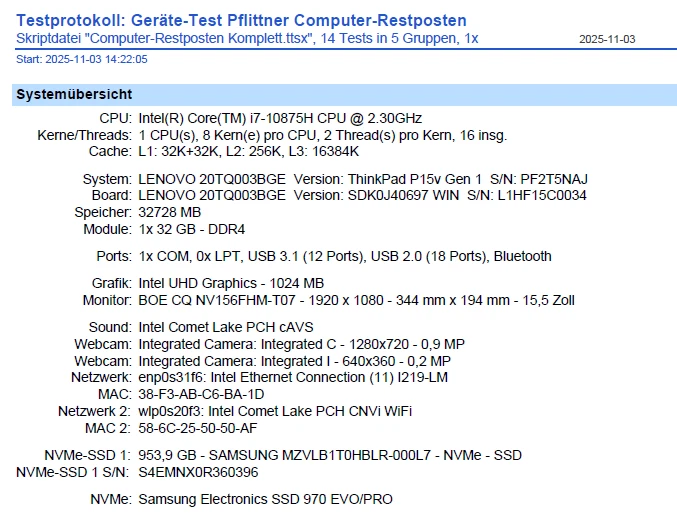677x528 pixels.
Task: Click the 'CPU:' label
Action: point(115,118)
